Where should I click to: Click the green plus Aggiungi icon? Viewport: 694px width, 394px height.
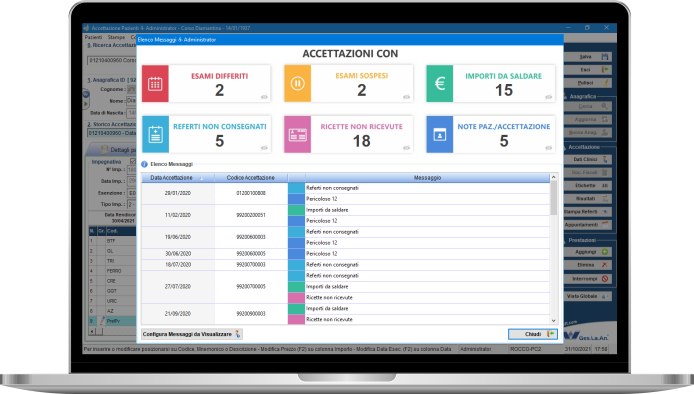605,252
